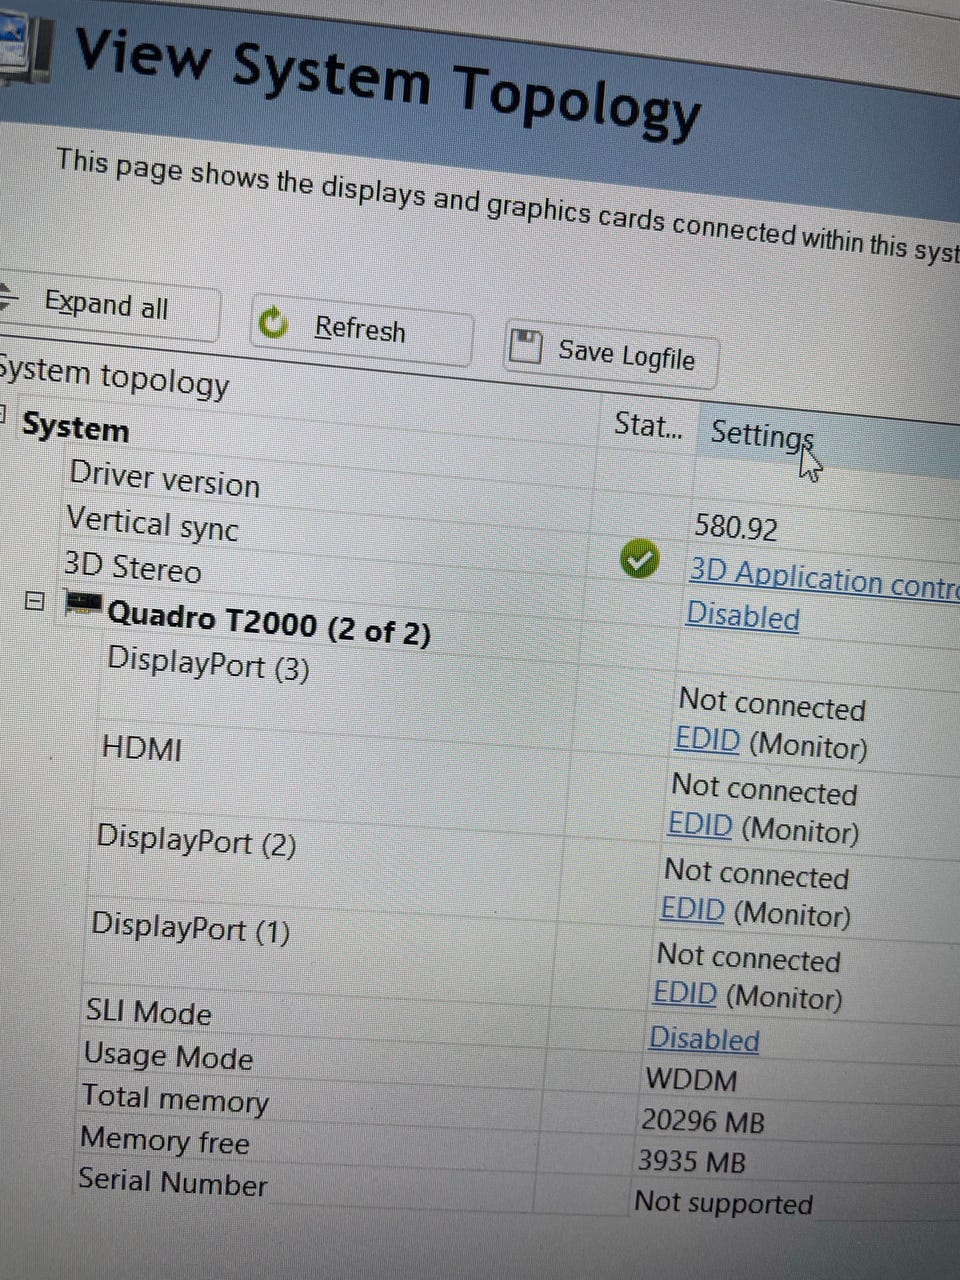Click the Settings column header
This screenshot has height=1280, width=960.
[760, 435]
